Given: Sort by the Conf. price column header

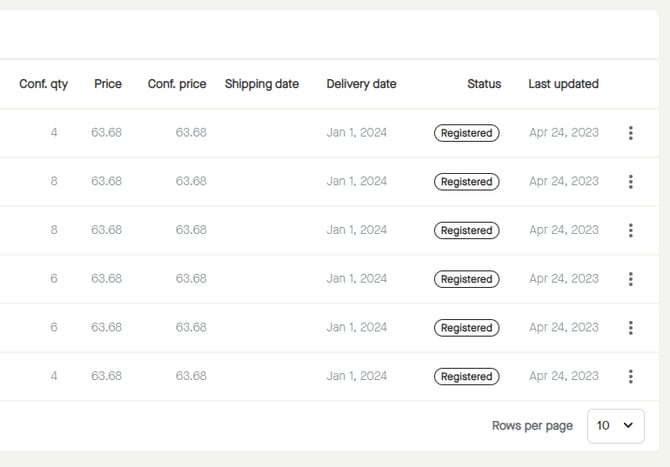Looking at the screenshot, I should click(x=177, y=84).
